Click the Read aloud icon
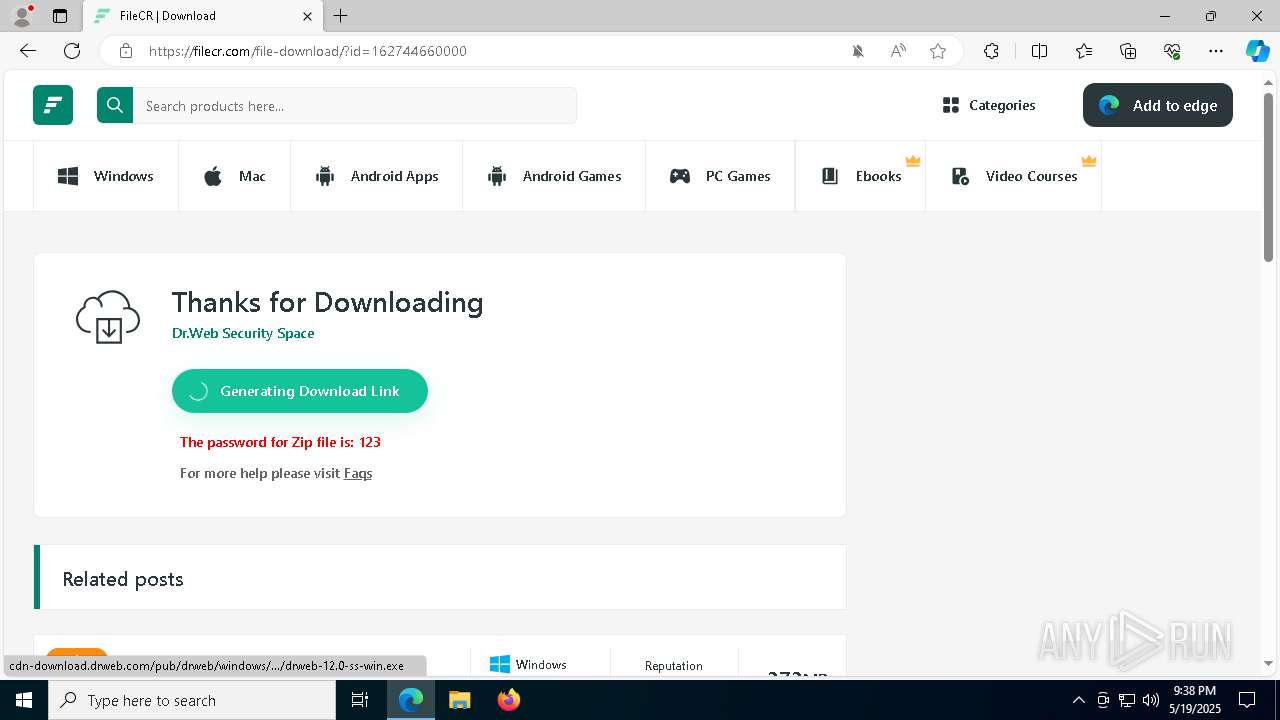The image size is (1280, 720). [898, 51]
